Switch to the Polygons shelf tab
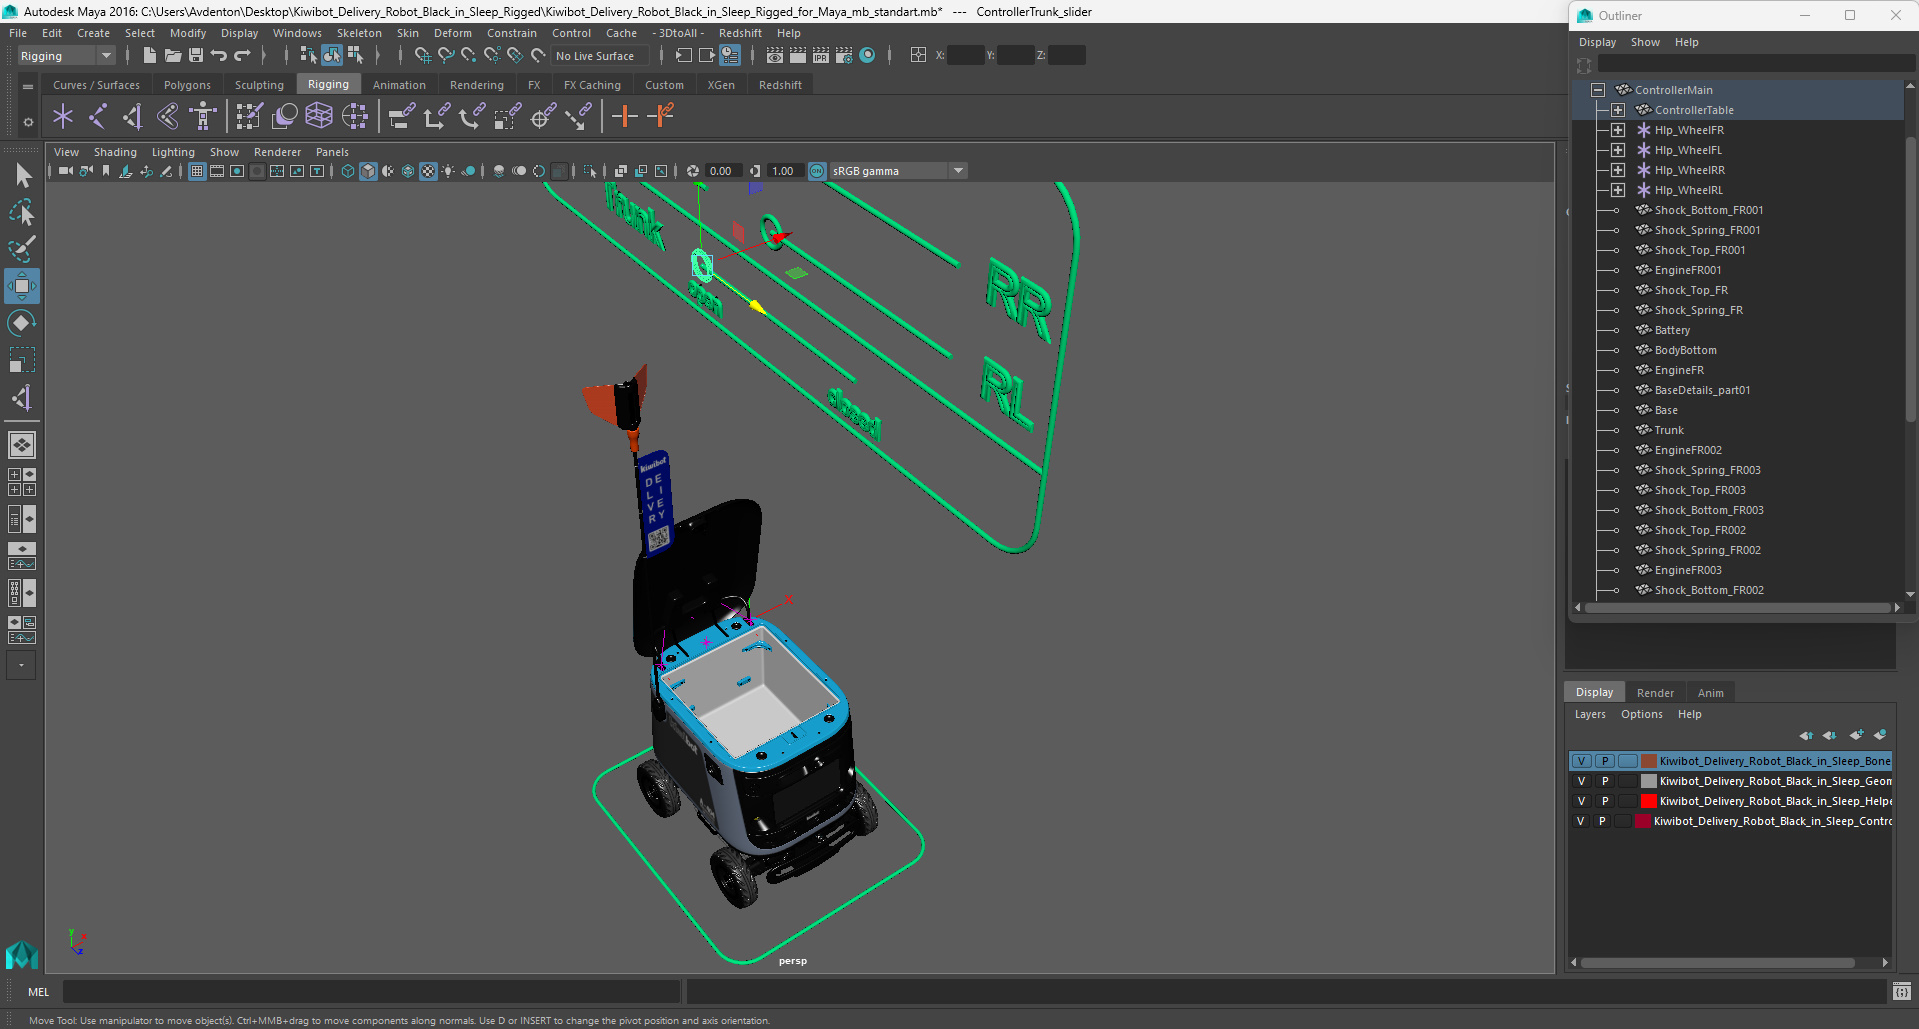 click(187, 85)
